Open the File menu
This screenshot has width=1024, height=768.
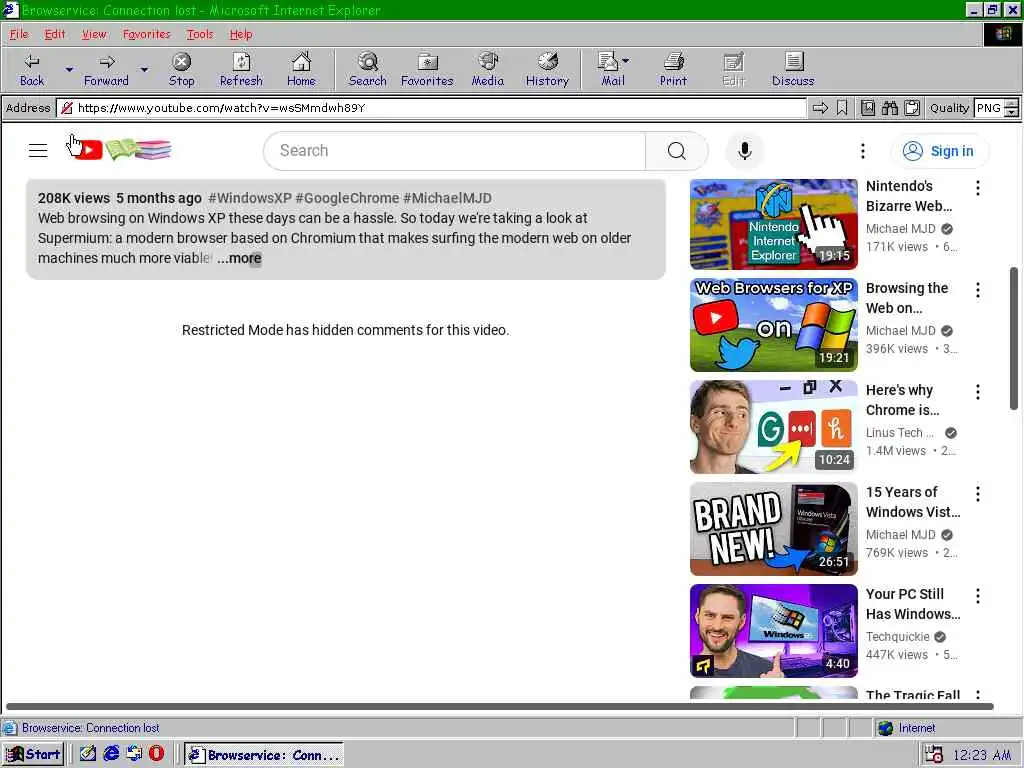(x=19, y=35)
